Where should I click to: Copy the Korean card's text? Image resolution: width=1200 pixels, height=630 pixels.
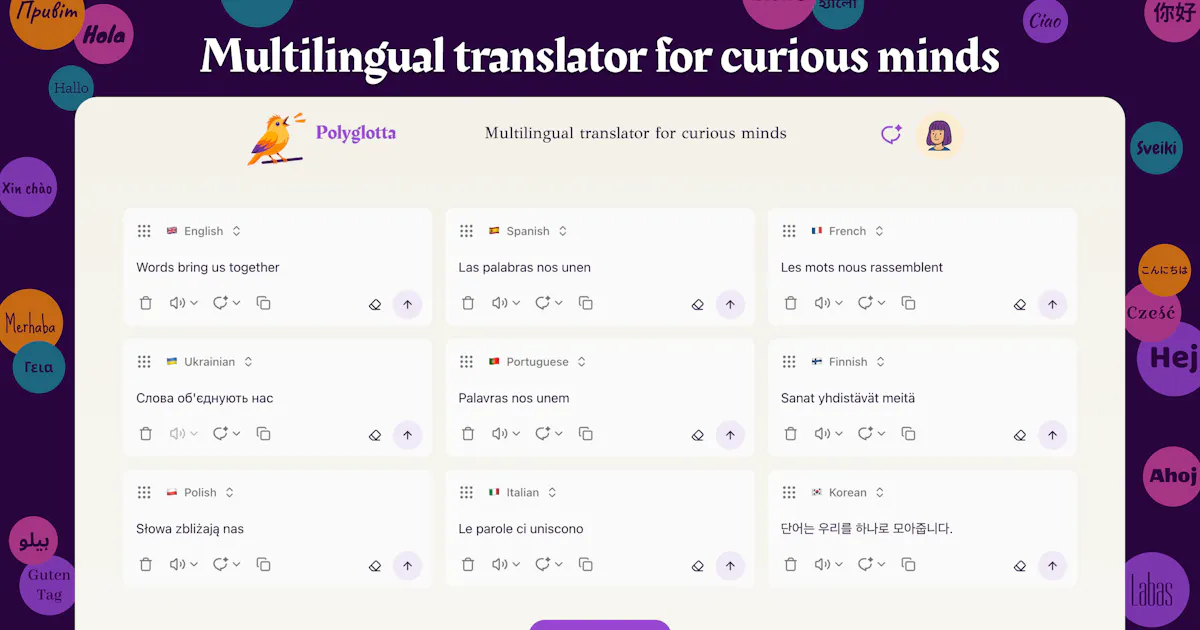click(x=908, y=565)
